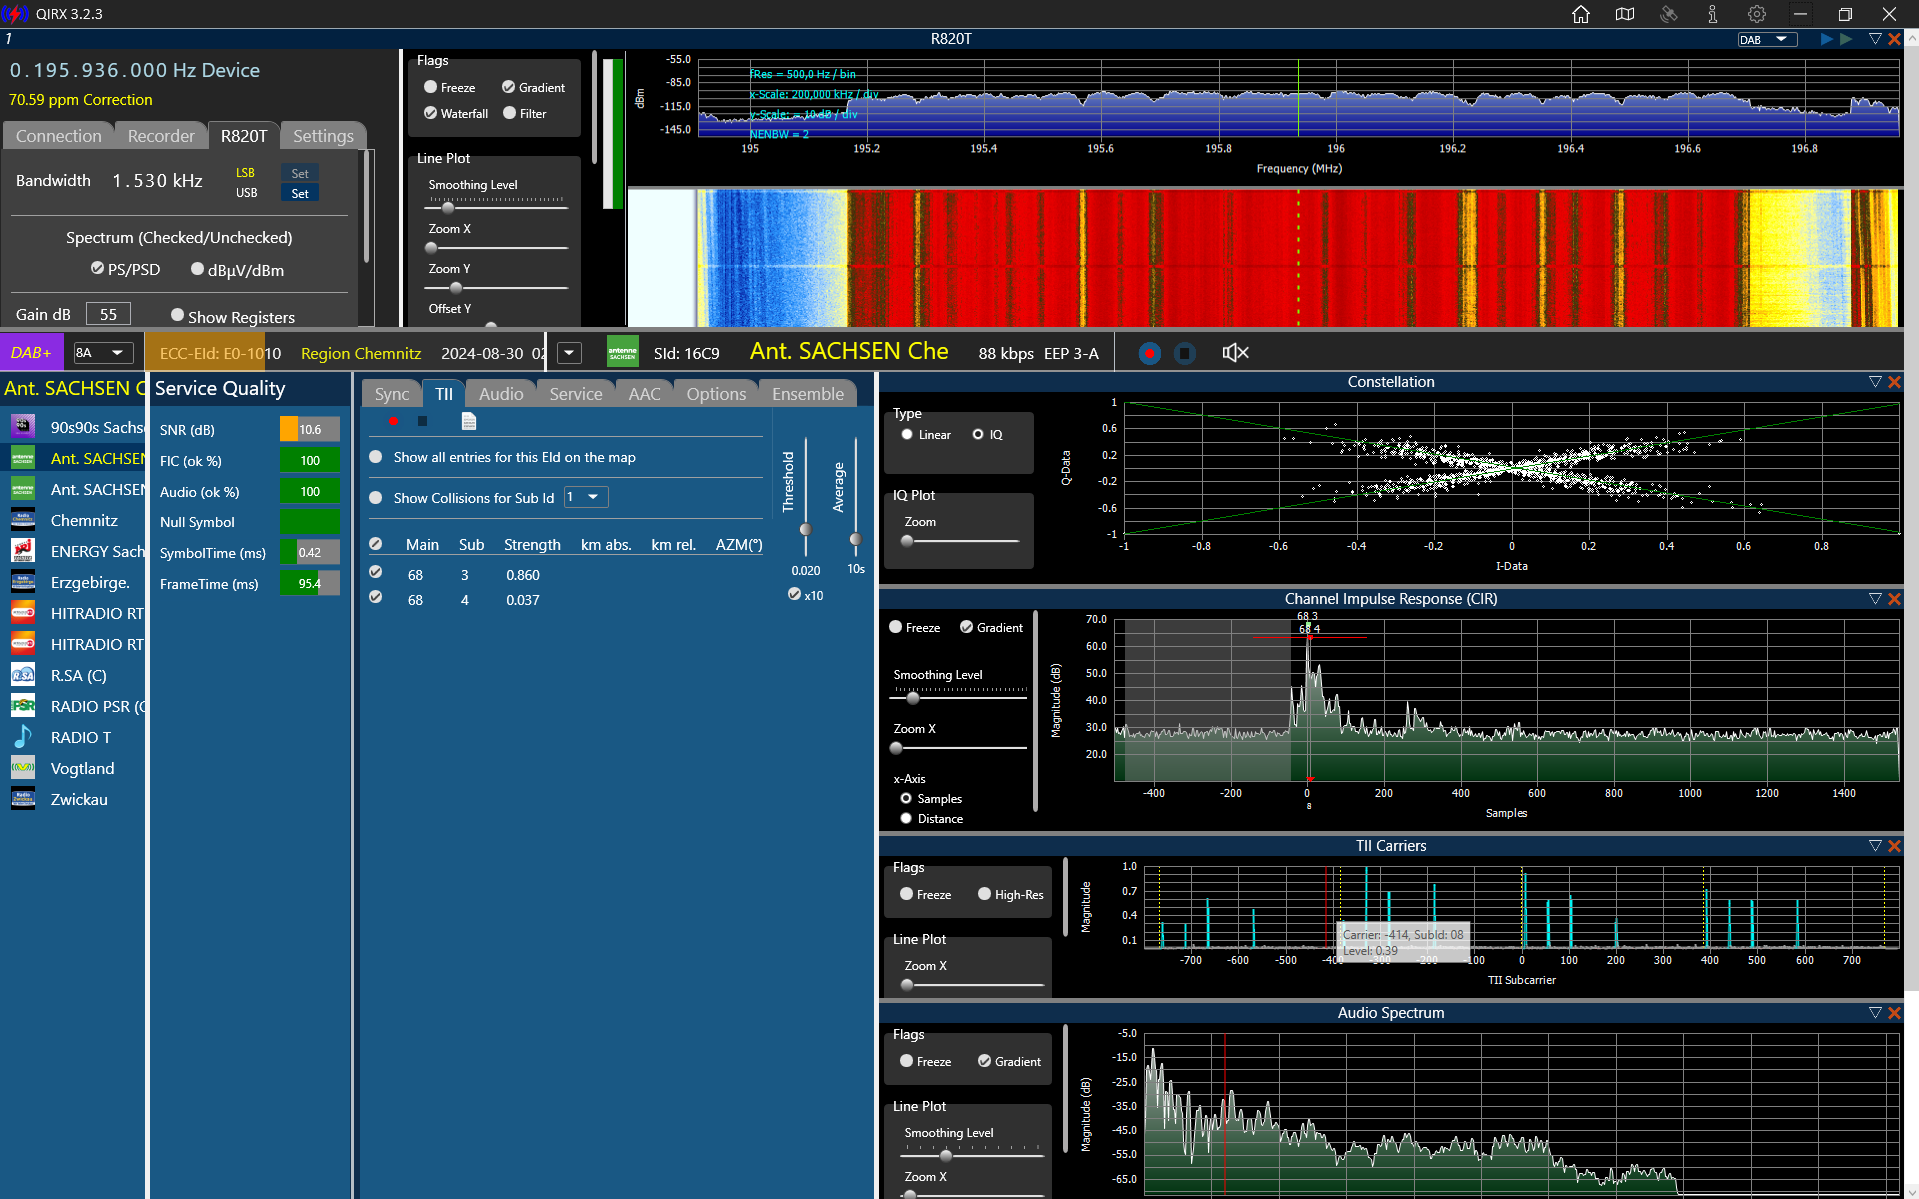1919x1199 pixels.
Task: Toggle the spectrum Gradient flag
Action: tap(509, 87)
